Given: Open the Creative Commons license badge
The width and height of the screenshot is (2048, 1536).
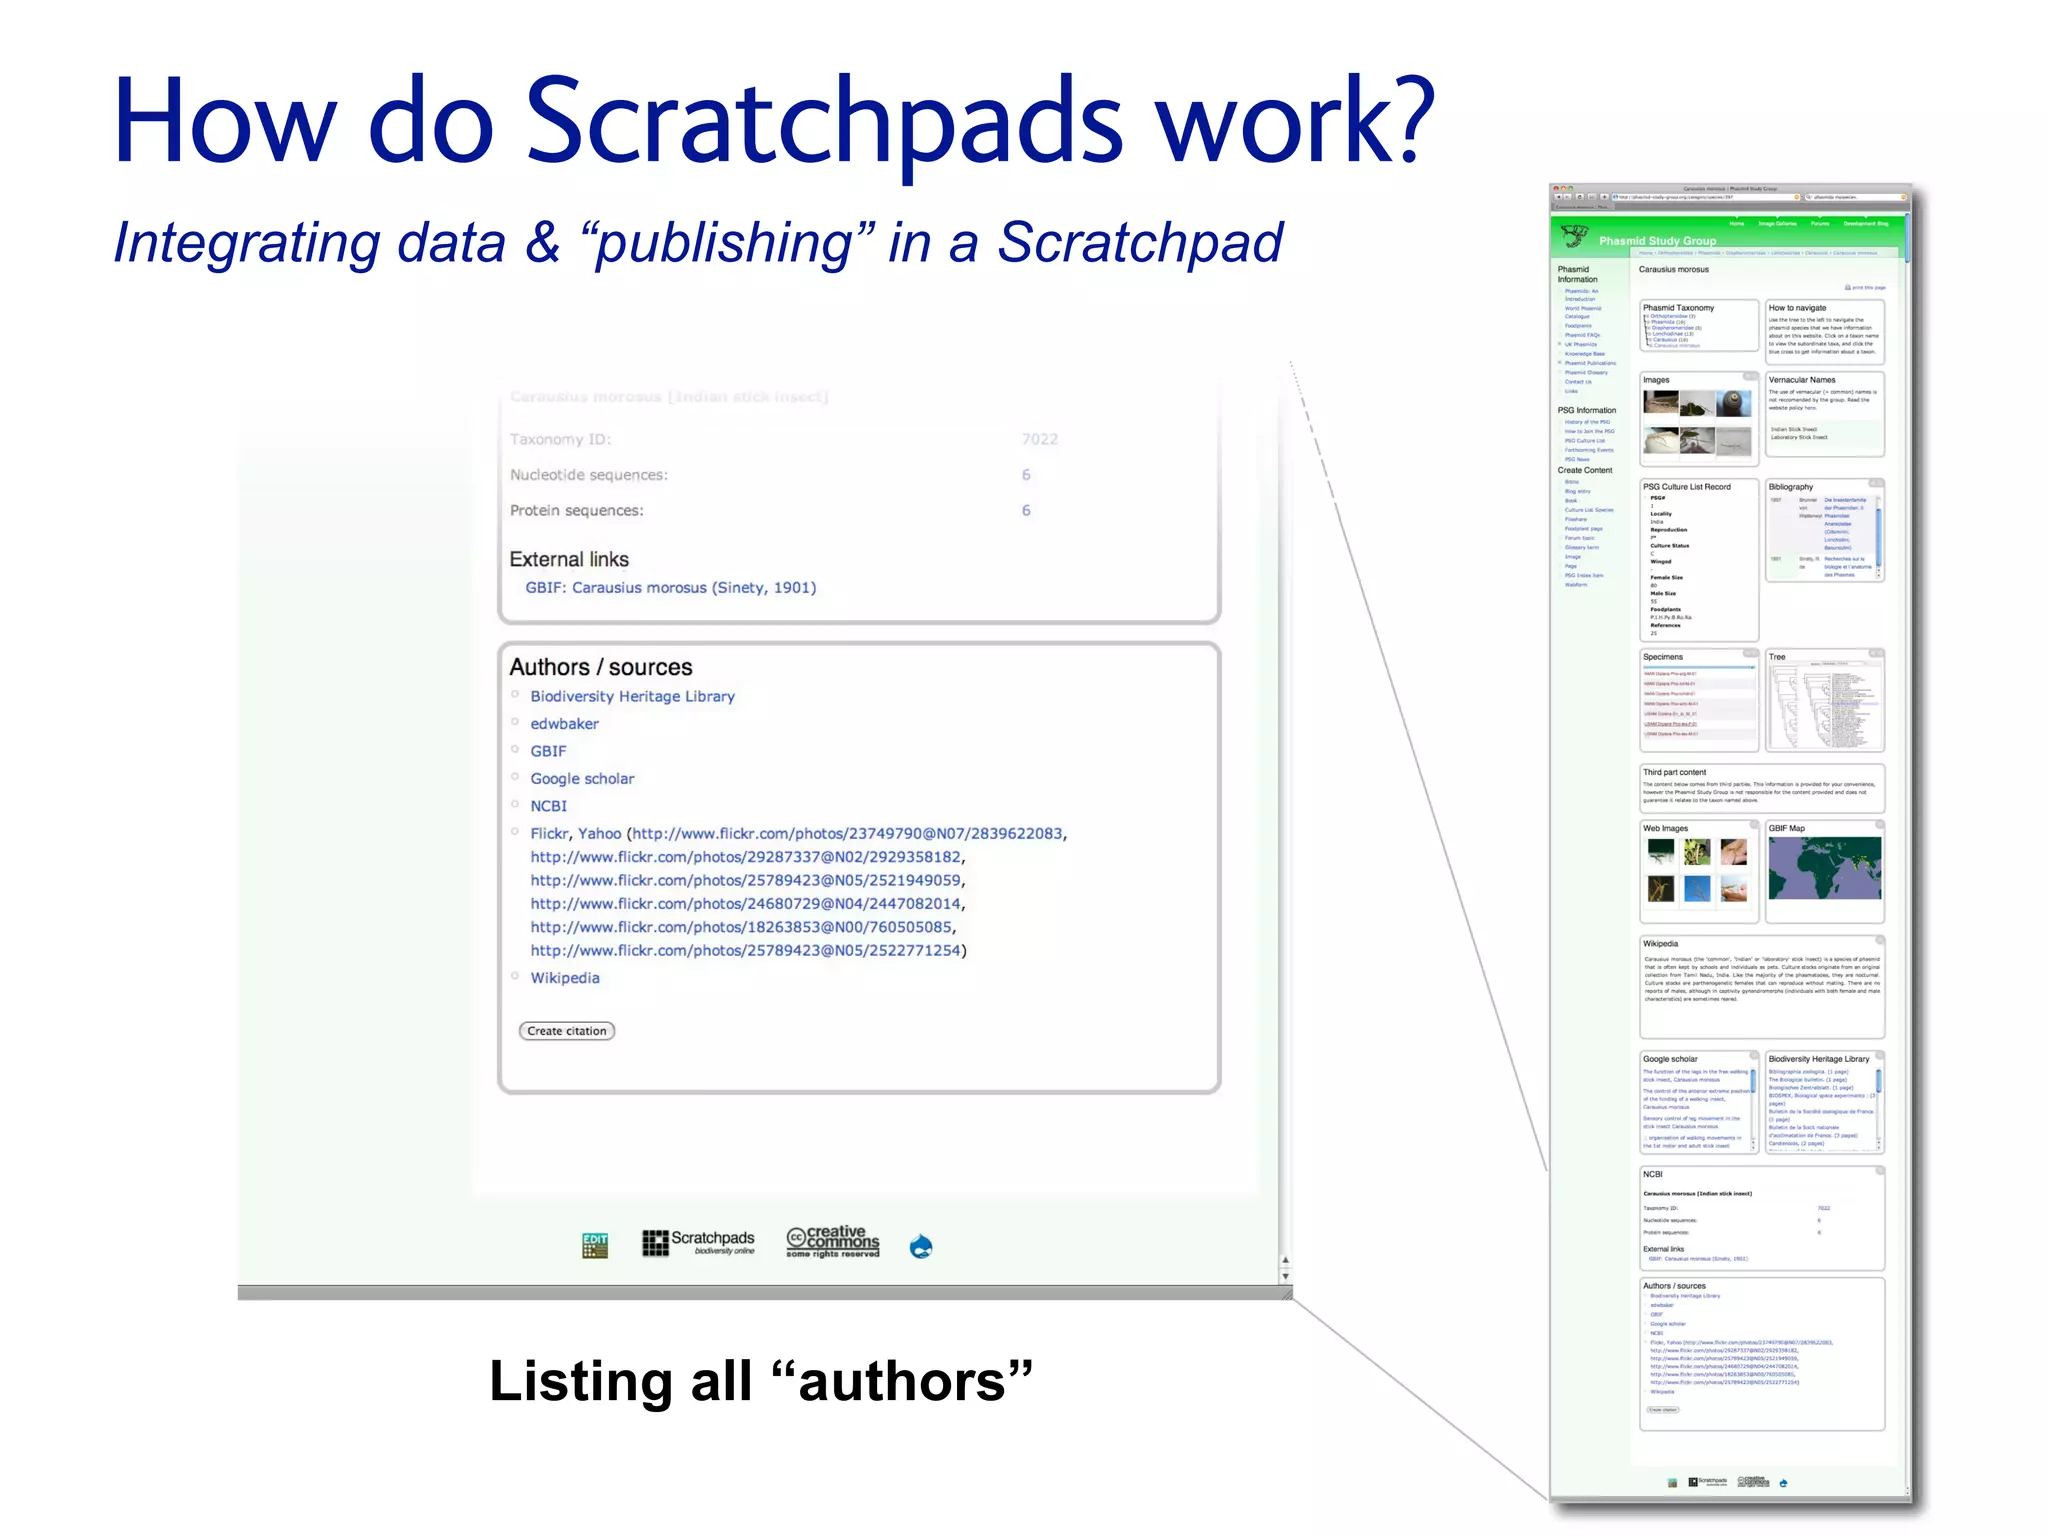Looking at the screenshot, I should 833,1241.
